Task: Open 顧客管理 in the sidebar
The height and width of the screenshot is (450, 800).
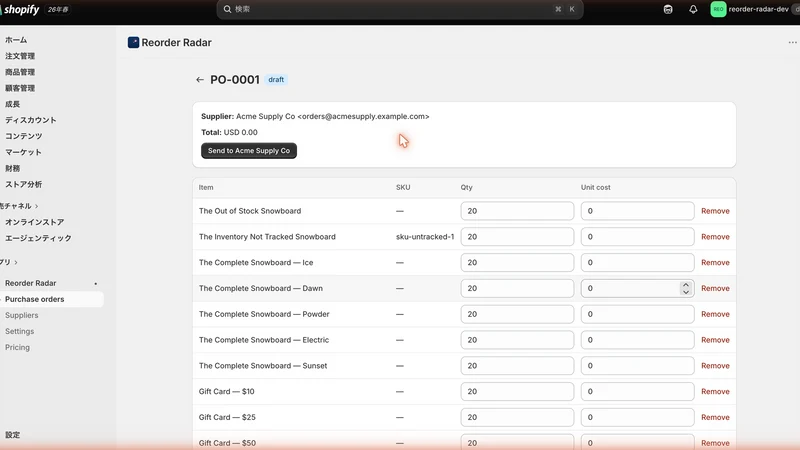Action: (20, 88)
